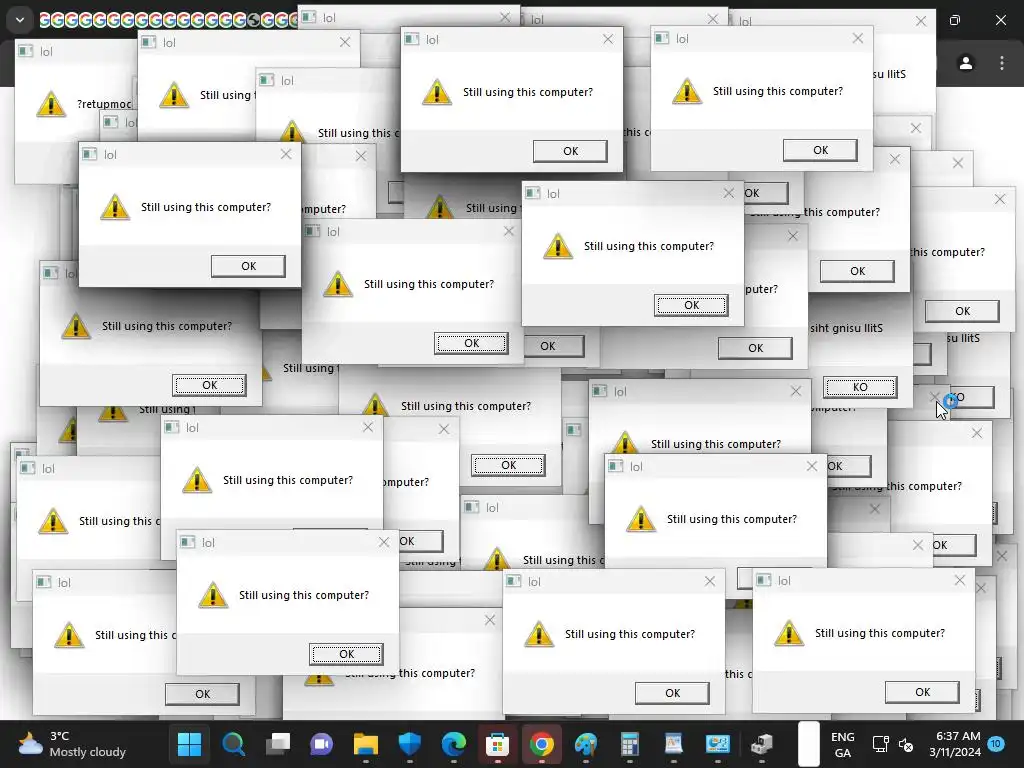Open network status tray icon

[881, 744]
